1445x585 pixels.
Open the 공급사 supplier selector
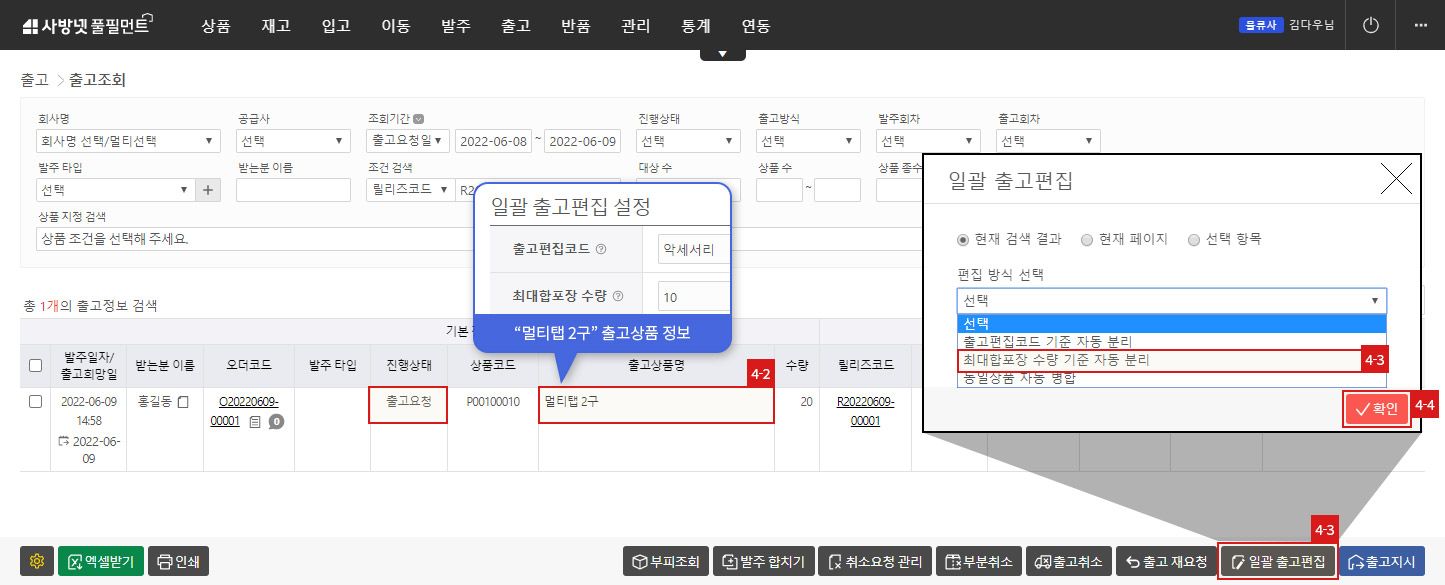(293, 140)
